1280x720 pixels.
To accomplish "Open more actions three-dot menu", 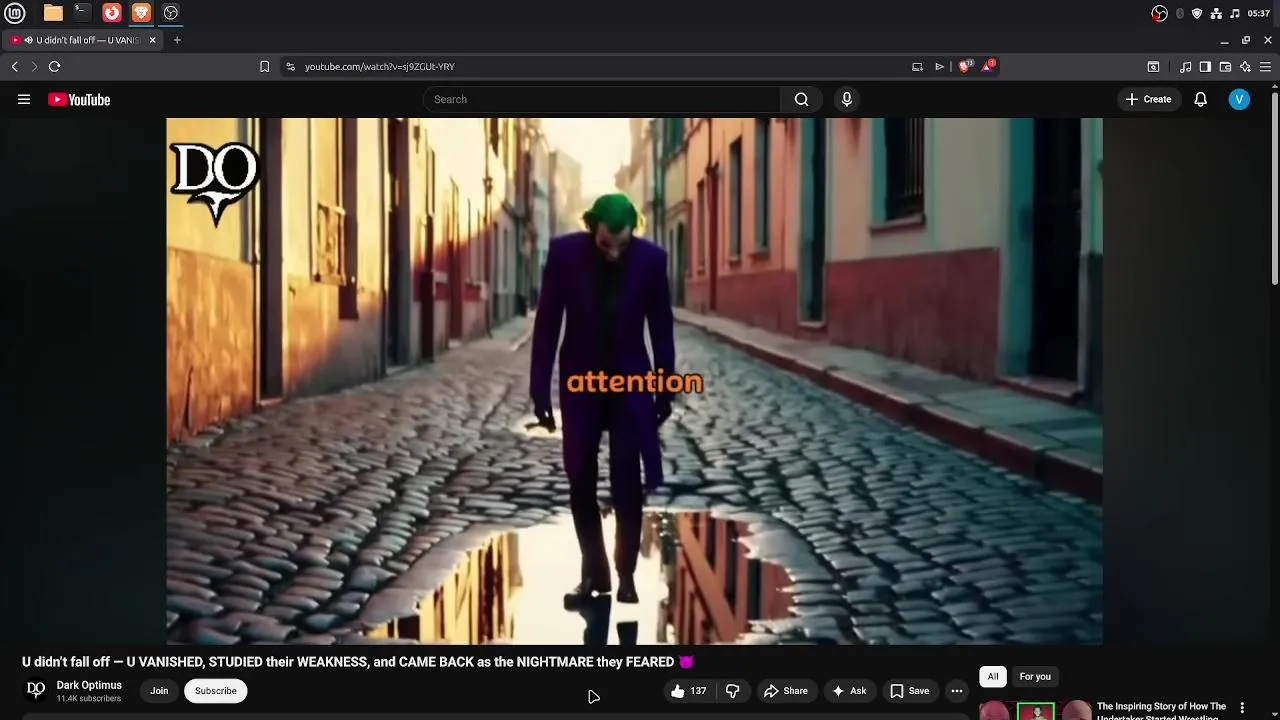I will click(957, 691).
